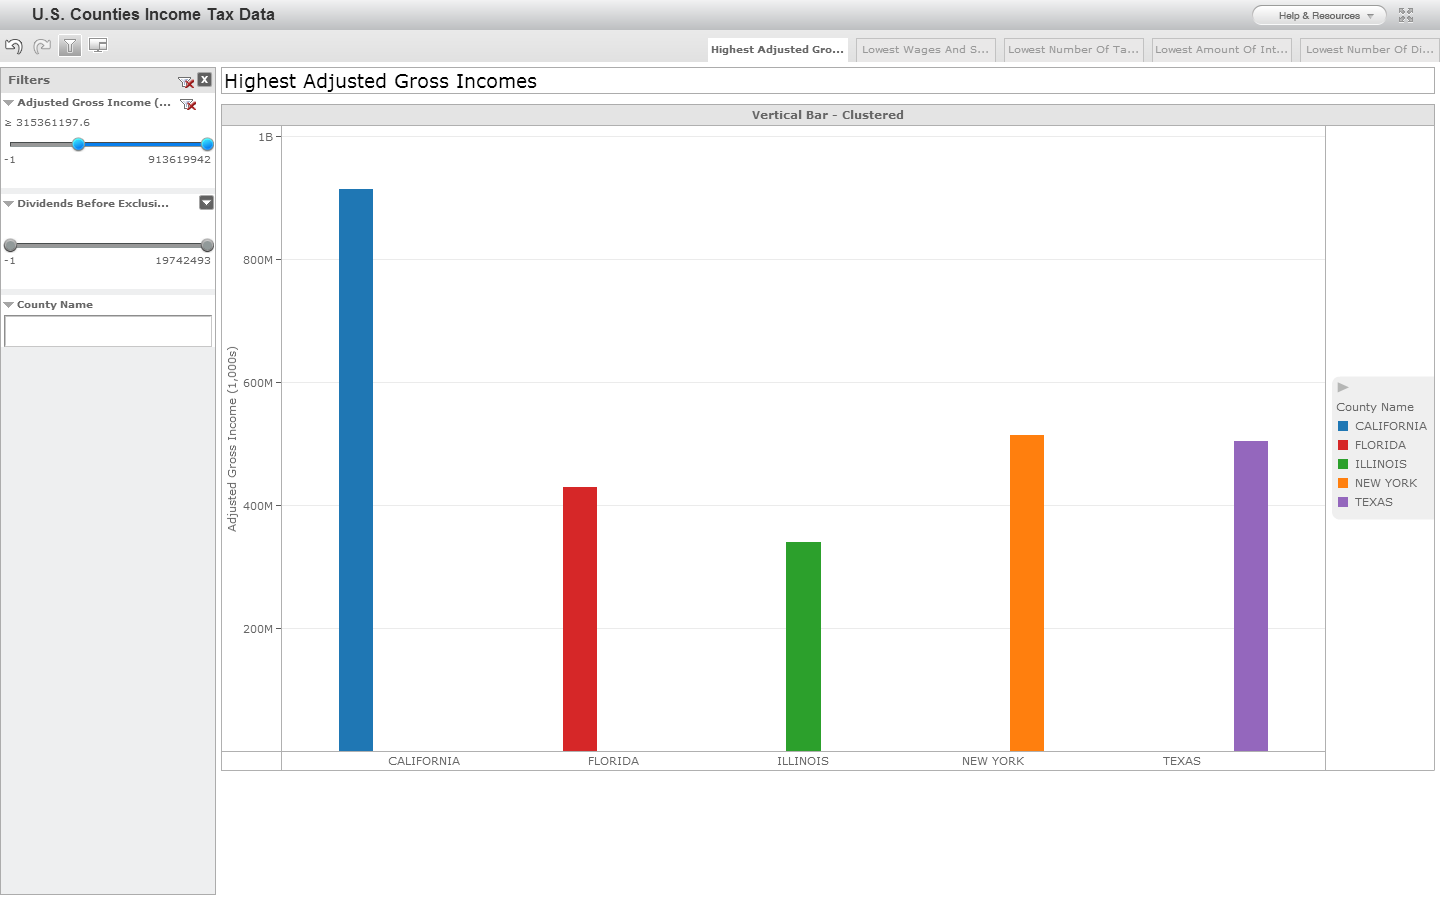The width and height of the screenshot is (1440, 900).
Task: Open the Lowest Number Of Taxpayers tab
Action: 1073,48
